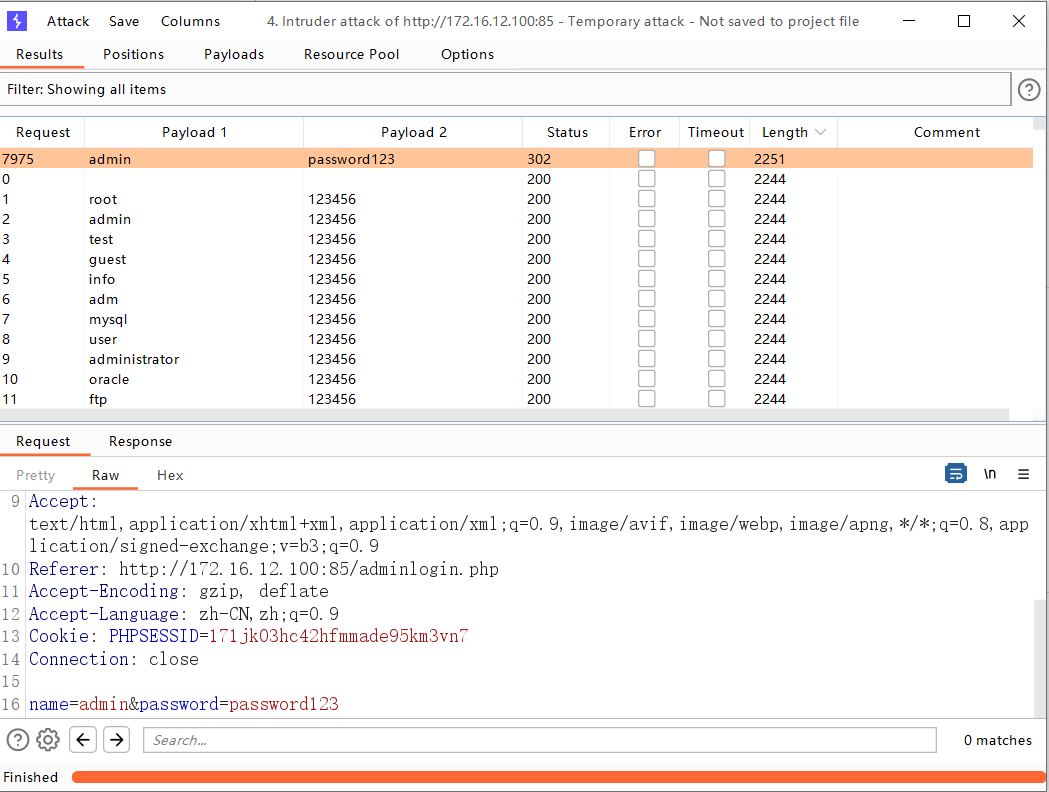Viewport: 1049px width, 792px height.
Task: Toggle the word wrap icon in request viewer
Action: pyautogui.click(x=956, y=474)
